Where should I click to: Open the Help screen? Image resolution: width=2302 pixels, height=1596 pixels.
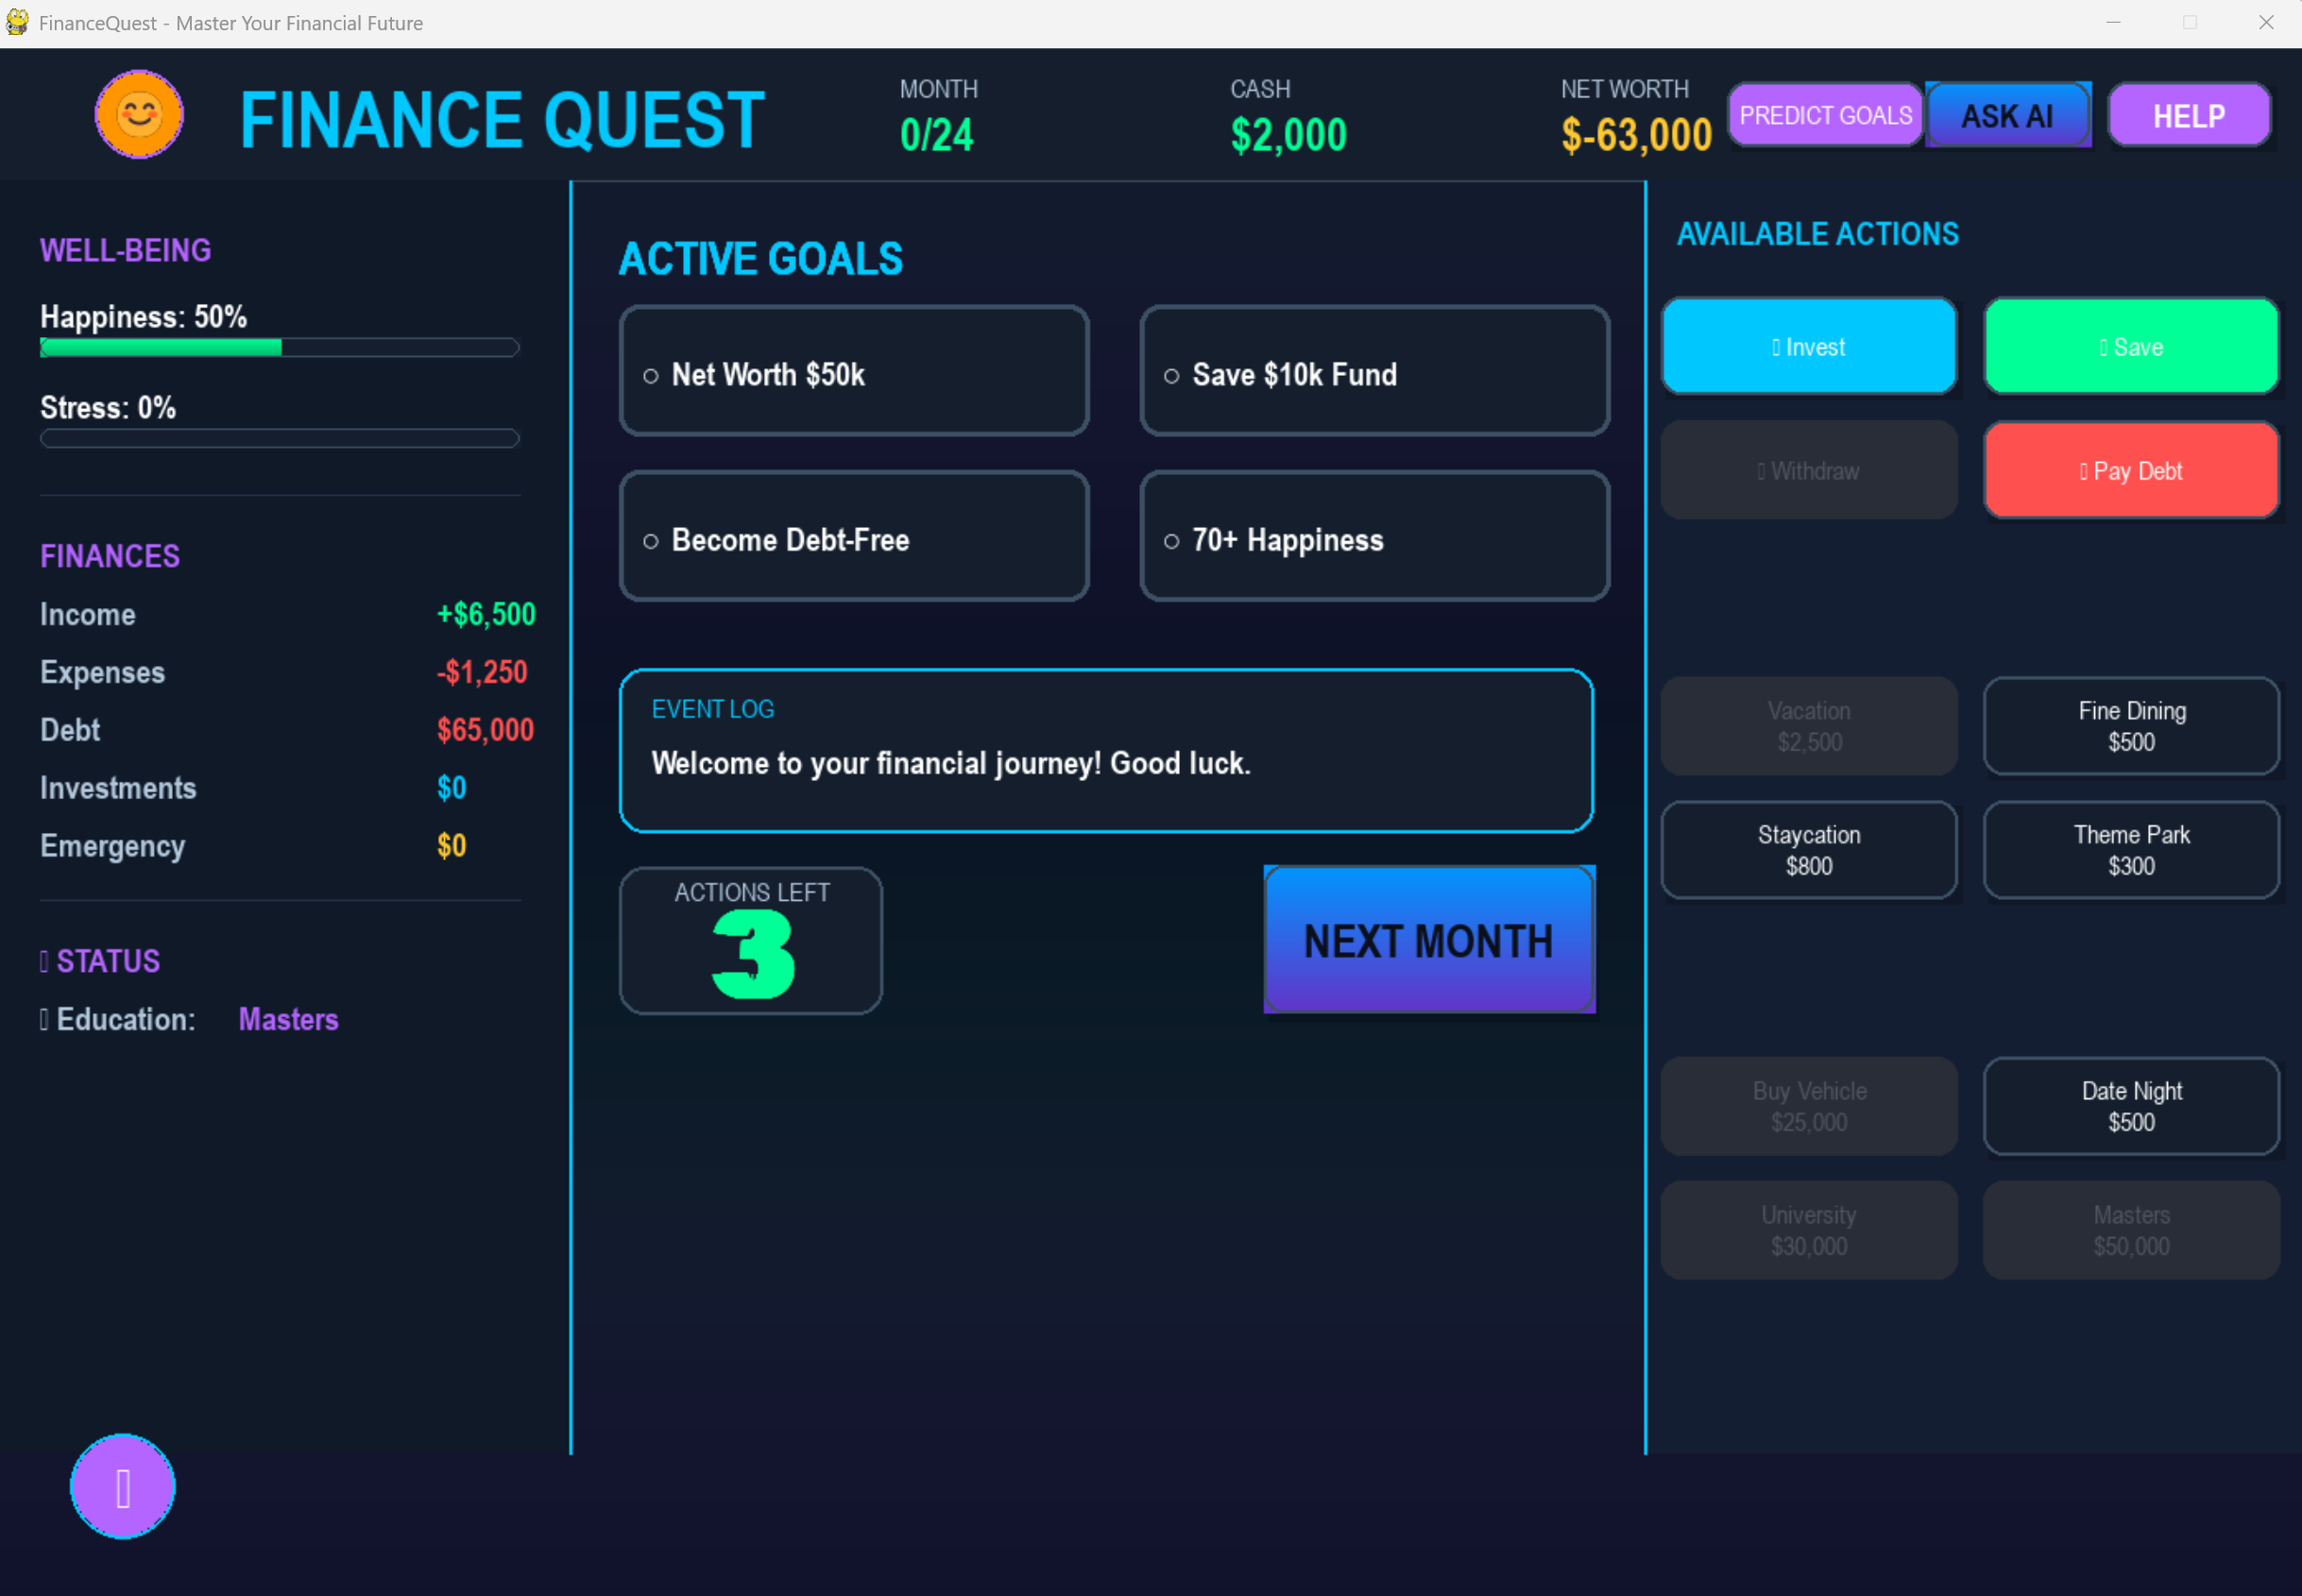click(2188, 115)
